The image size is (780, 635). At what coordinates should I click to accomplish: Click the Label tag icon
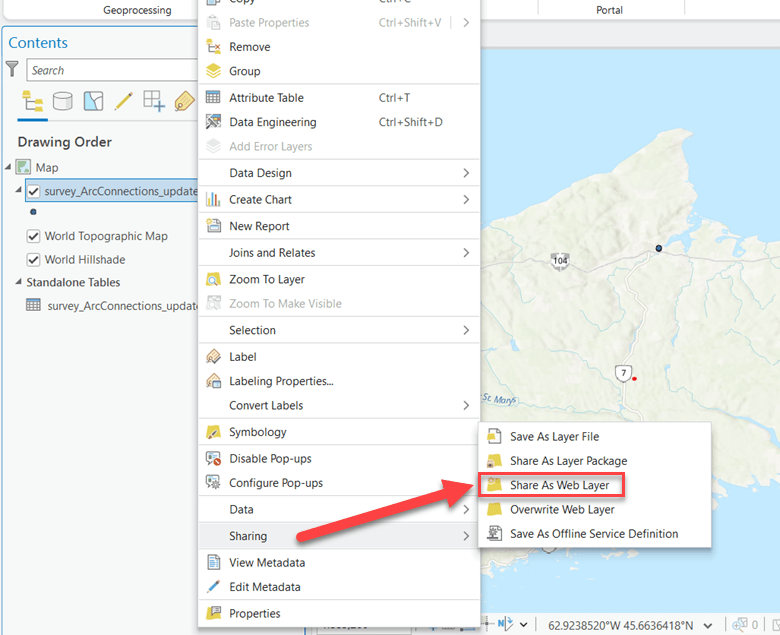coord(213,357)
